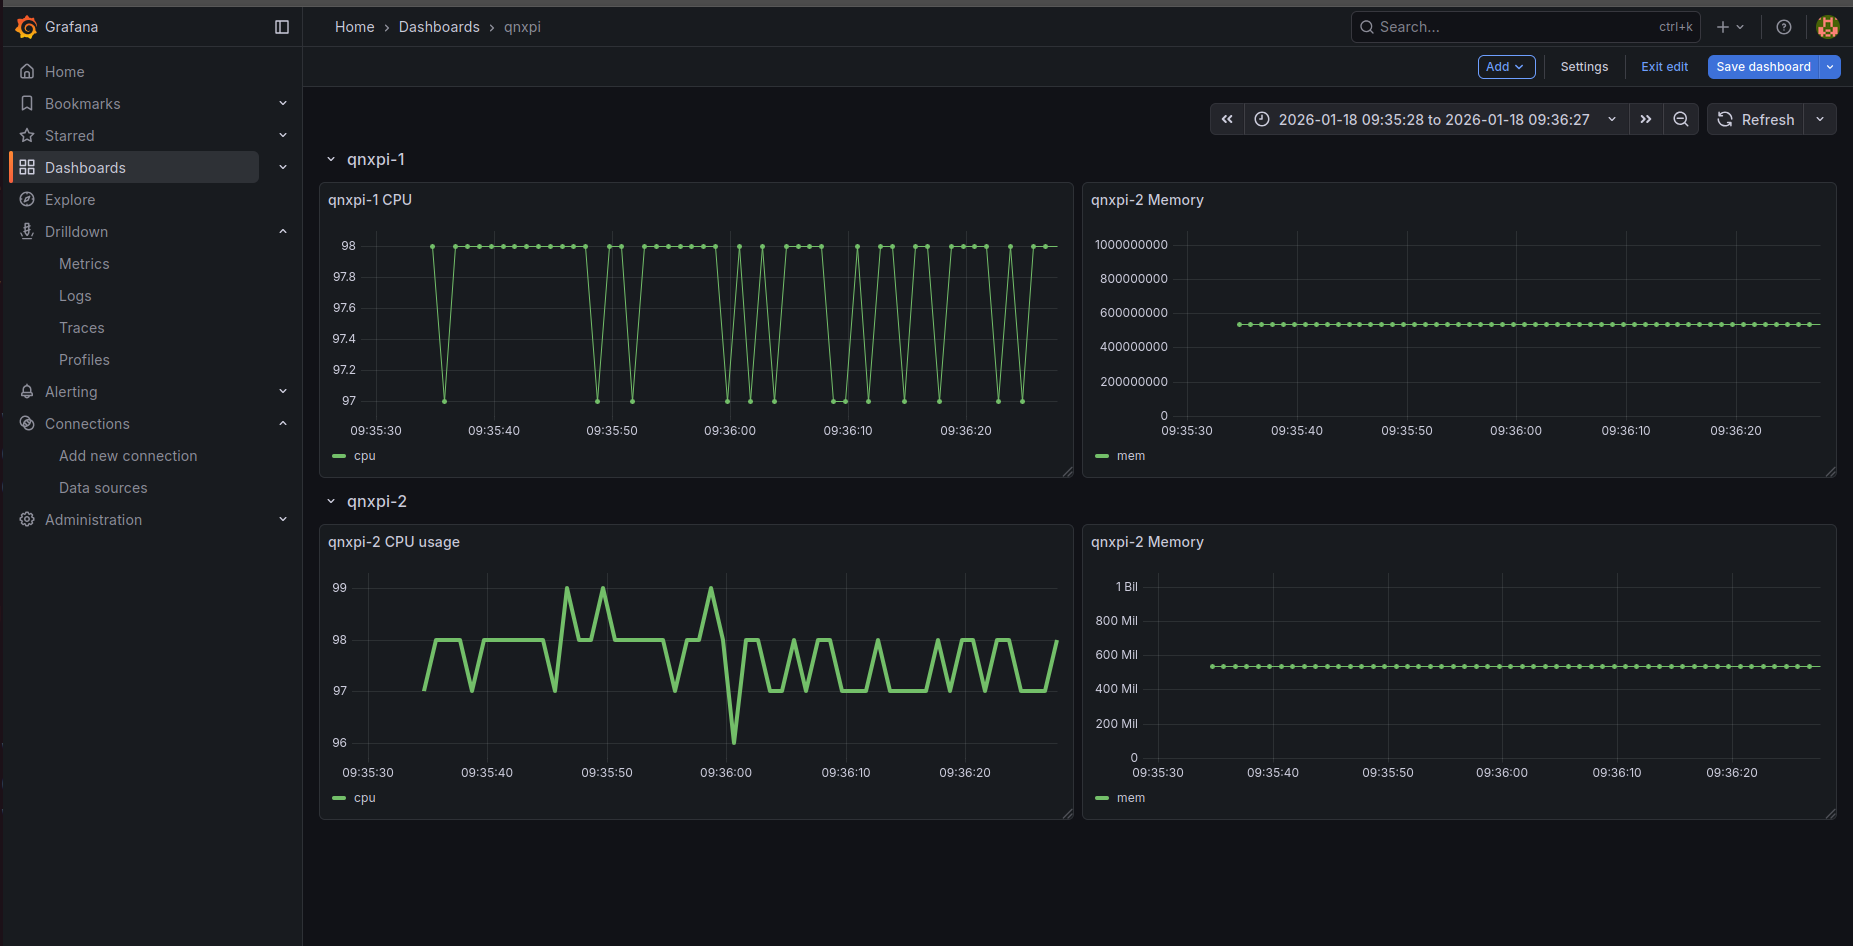The image size is (1853, 946).
Task: Go to Home breadcrumb
Action: click(x=355, y=27)
